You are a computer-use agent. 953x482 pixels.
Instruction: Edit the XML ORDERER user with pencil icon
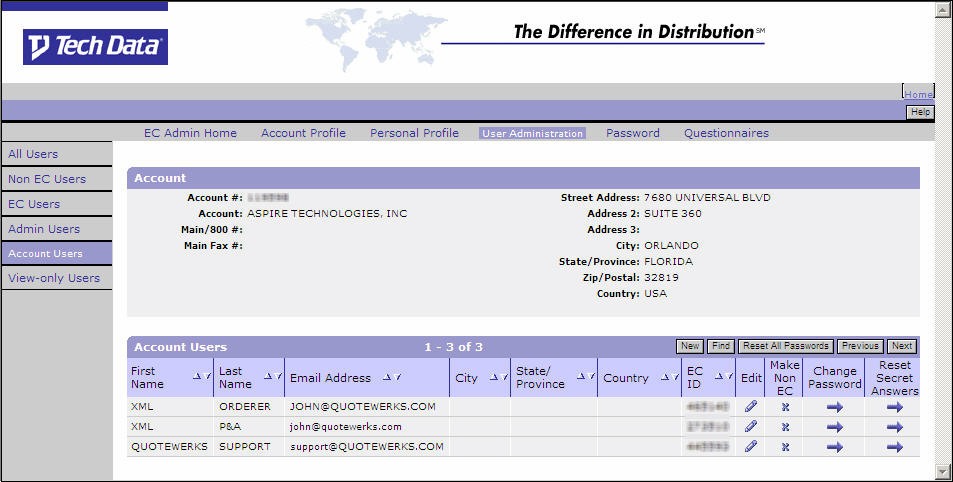751,406
